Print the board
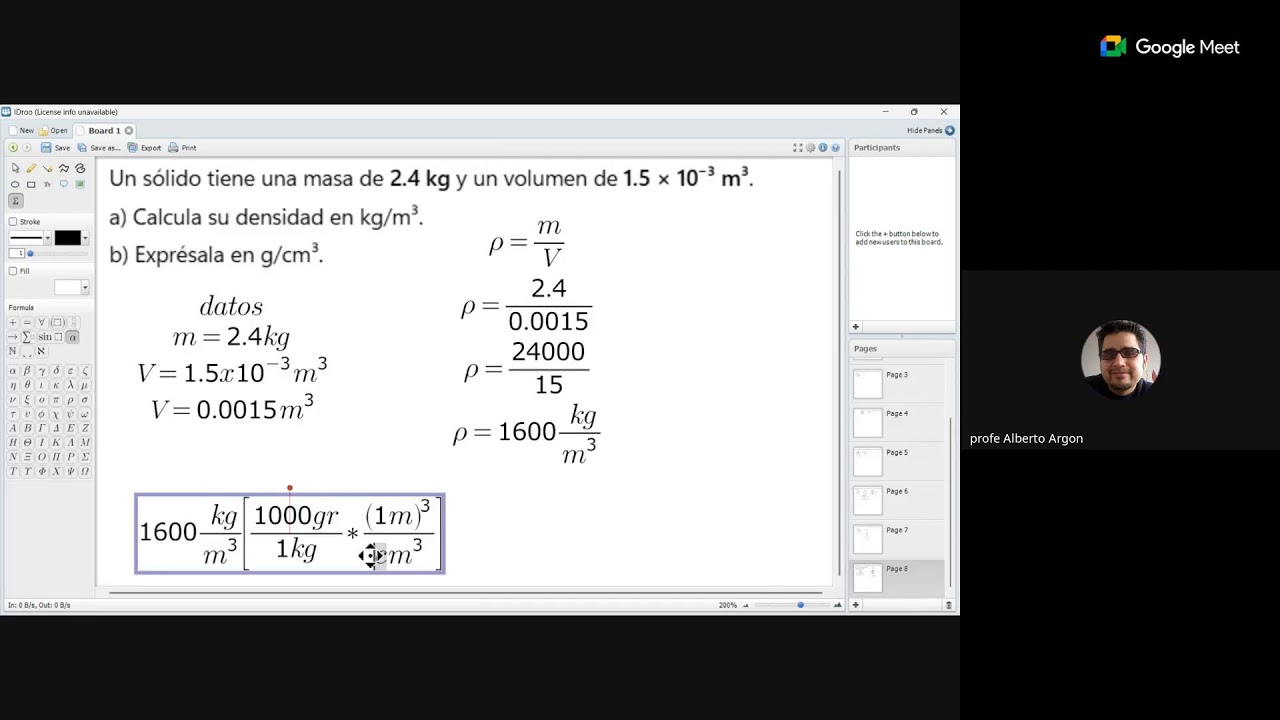Image resolution: width=1280 pixels, height=720 pixels. coord(182,148)
